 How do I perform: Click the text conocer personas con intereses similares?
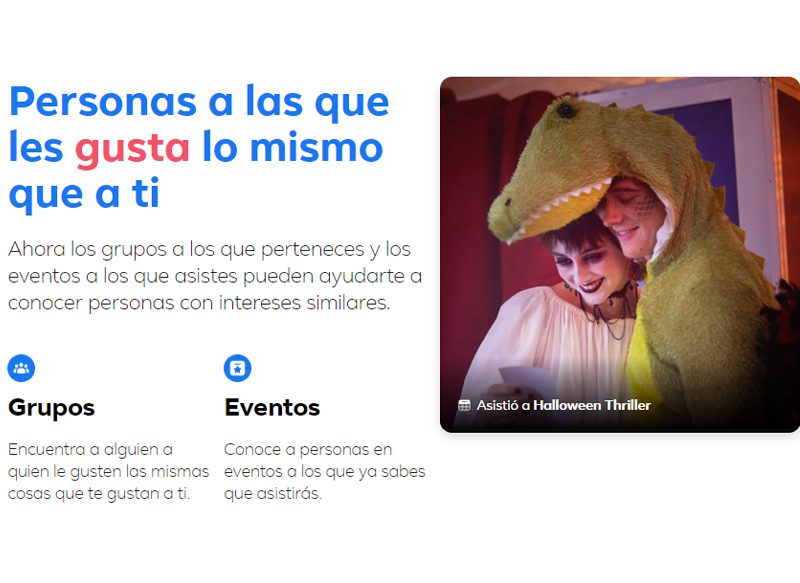[199, 303]
